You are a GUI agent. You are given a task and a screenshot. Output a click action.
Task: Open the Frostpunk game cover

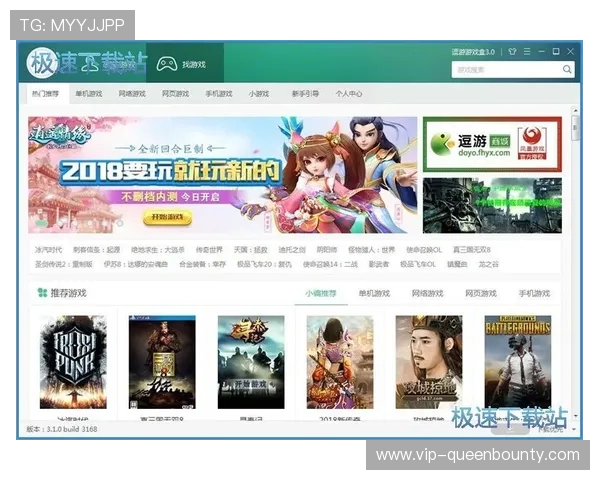[x=73, y=362]
